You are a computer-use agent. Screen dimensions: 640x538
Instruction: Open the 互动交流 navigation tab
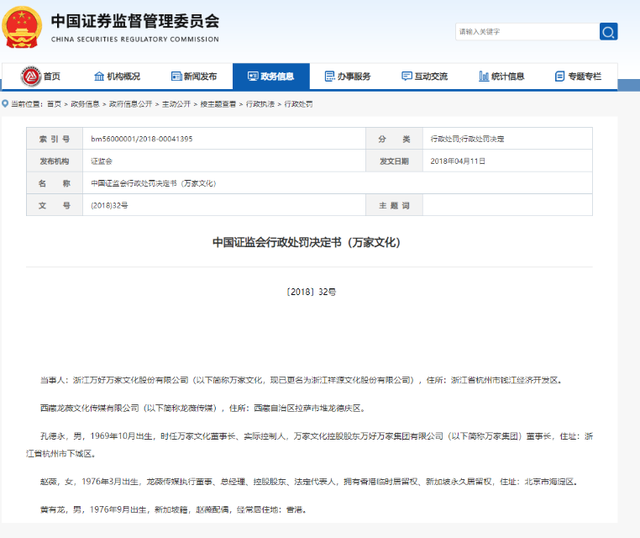point(425,76)
